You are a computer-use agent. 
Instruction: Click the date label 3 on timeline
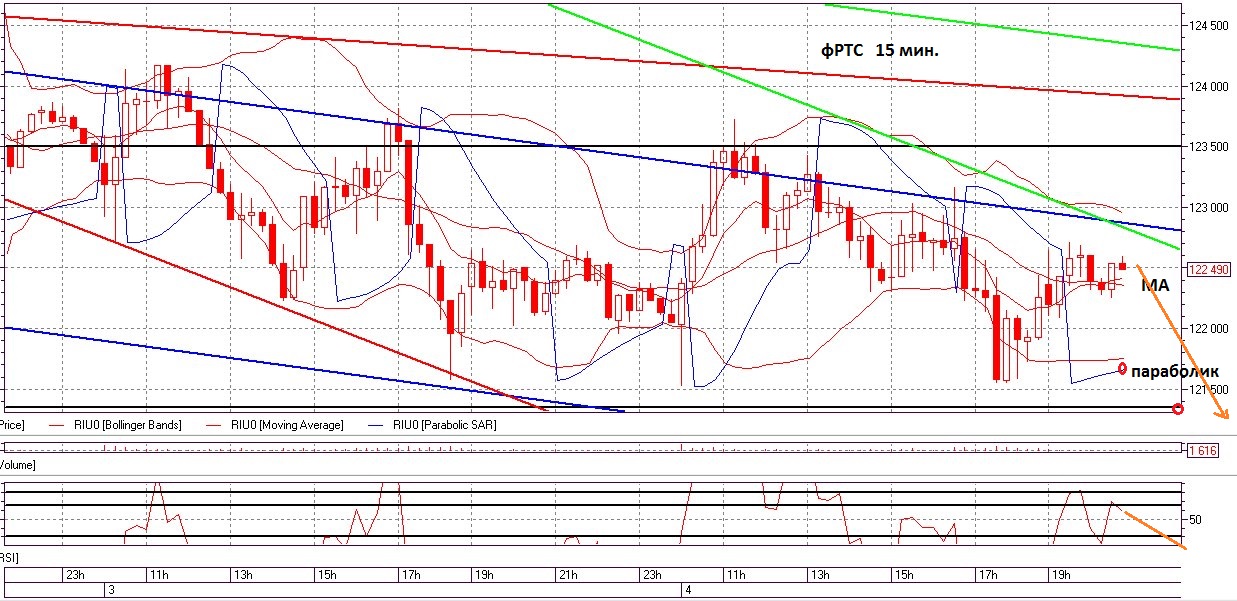(111, 591)
